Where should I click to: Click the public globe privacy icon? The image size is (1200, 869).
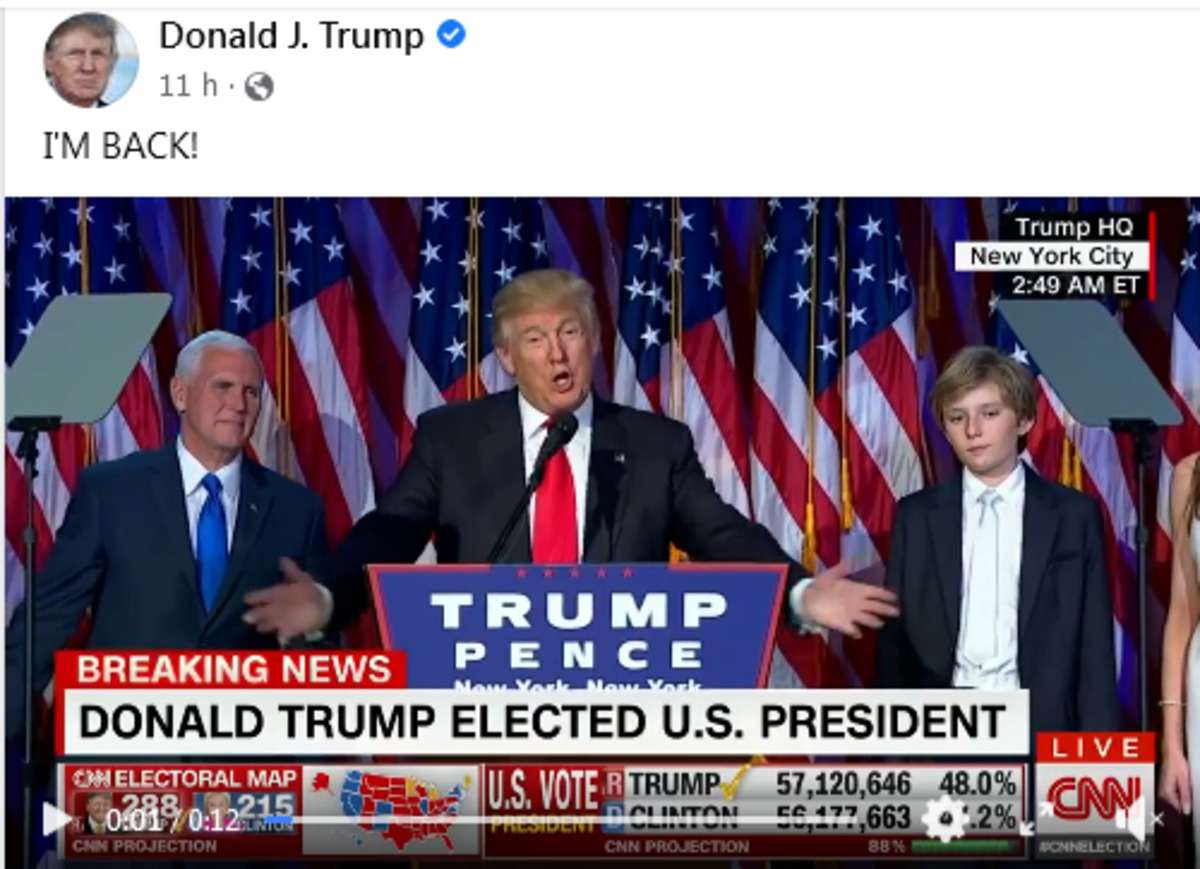[258, 87]
